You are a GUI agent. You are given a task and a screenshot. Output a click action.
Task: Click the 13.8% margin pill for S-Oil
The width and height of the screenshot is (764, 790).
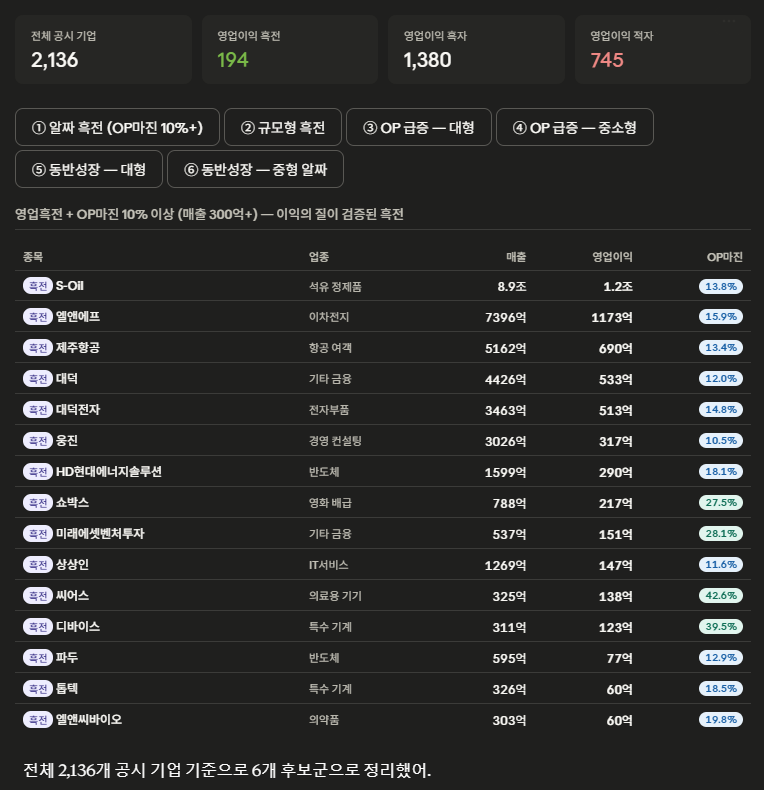click(x=721, y=286)
